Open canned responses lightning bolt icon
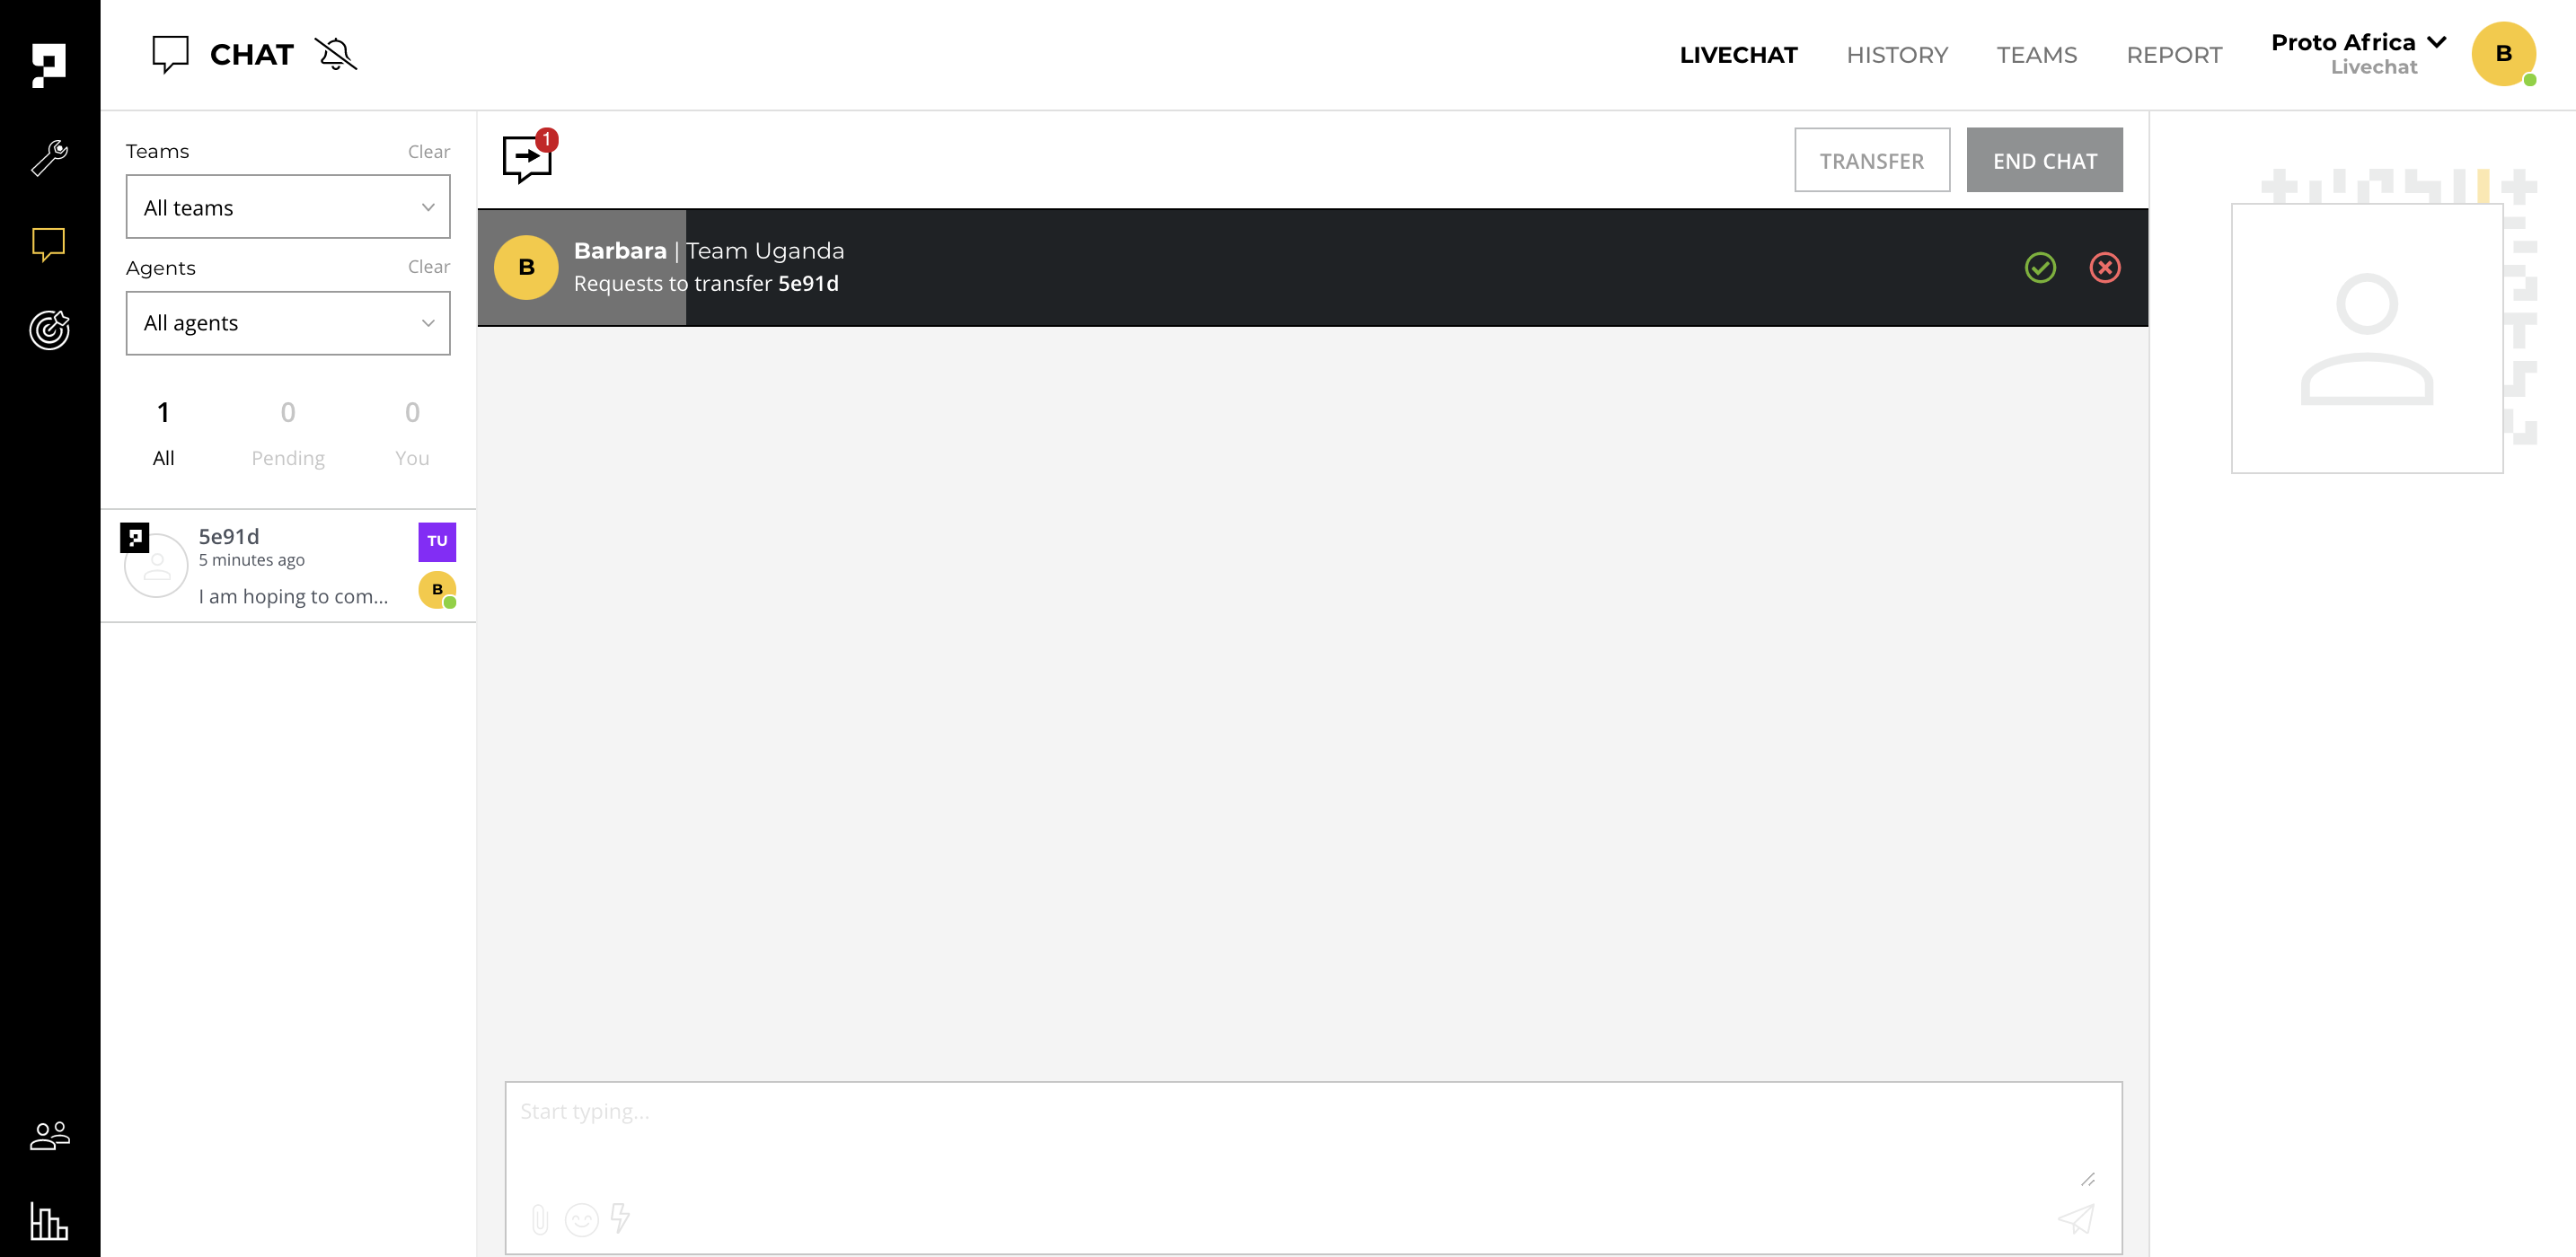The height and width of the screenshot is (1257, 2576). [x=621, y=1218]
